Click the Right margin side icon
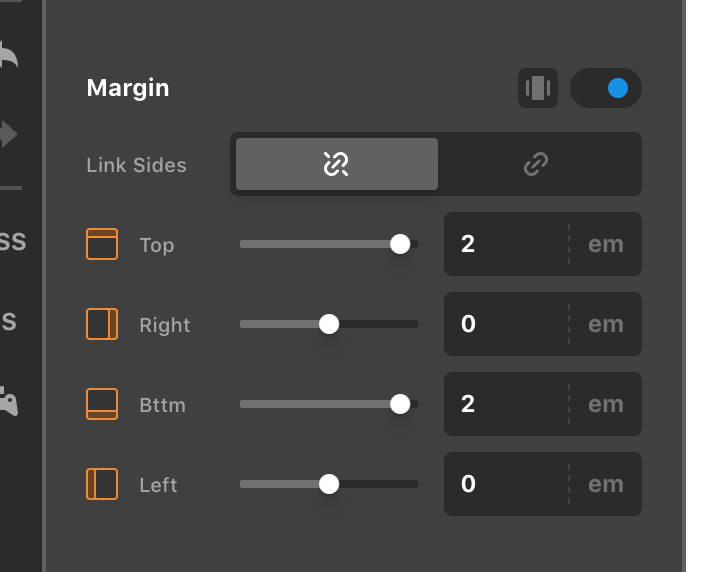 102,324
